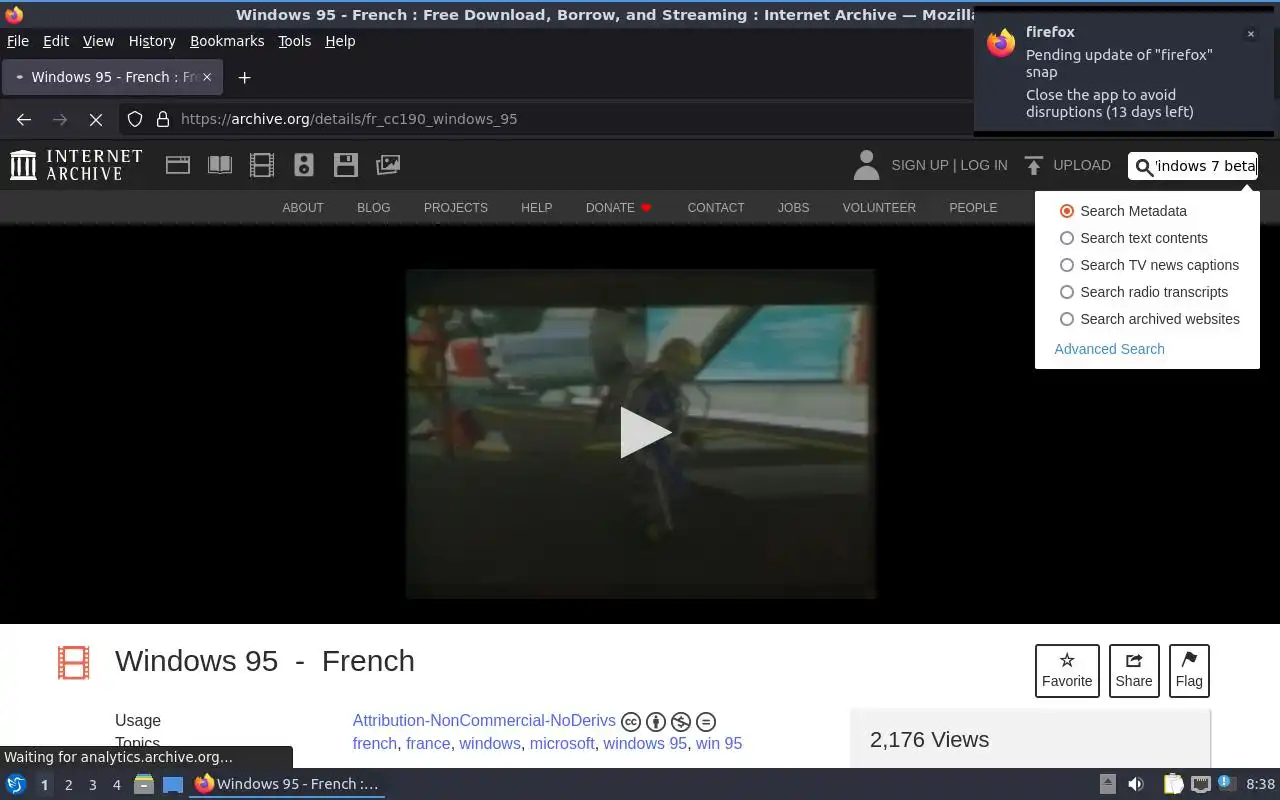Open the File menu
Screen dimensions: 1280x800
pos(18,41)
